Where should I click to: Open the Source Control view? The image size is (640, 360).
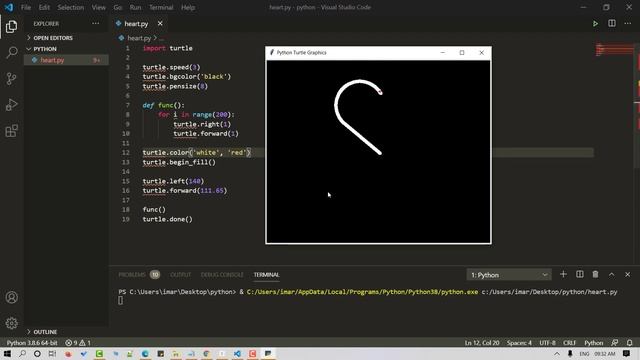pyautogui.click(x=11, y=78)
